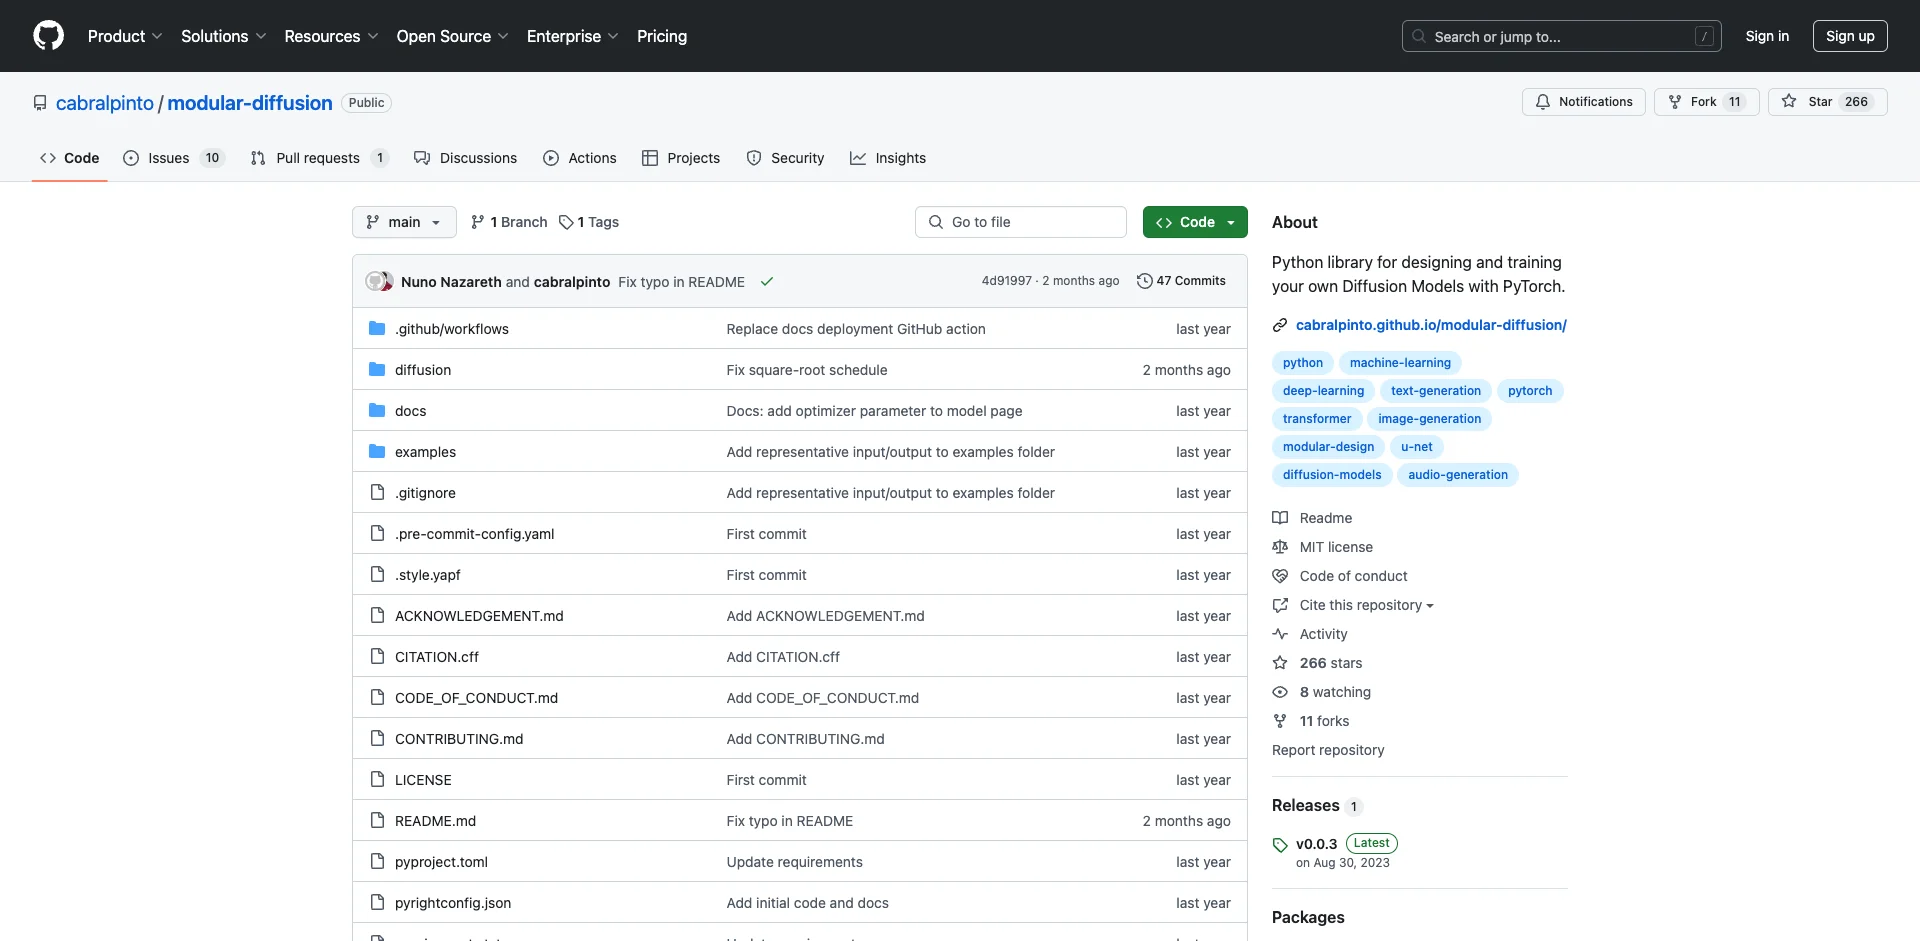Click the docs folder icon
The width and height of the screenshot is (1920, 941).
click(x=377, y=411)
